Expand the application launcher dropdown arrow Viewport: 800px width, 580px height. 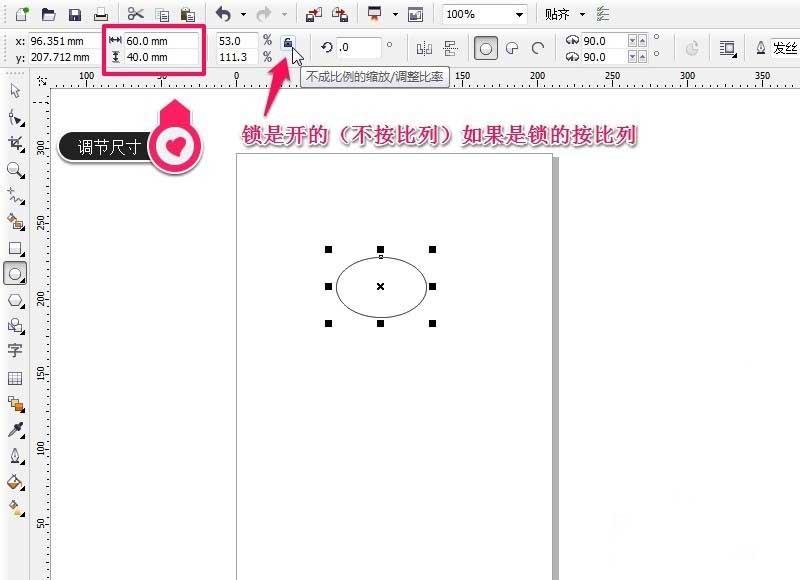395,14
